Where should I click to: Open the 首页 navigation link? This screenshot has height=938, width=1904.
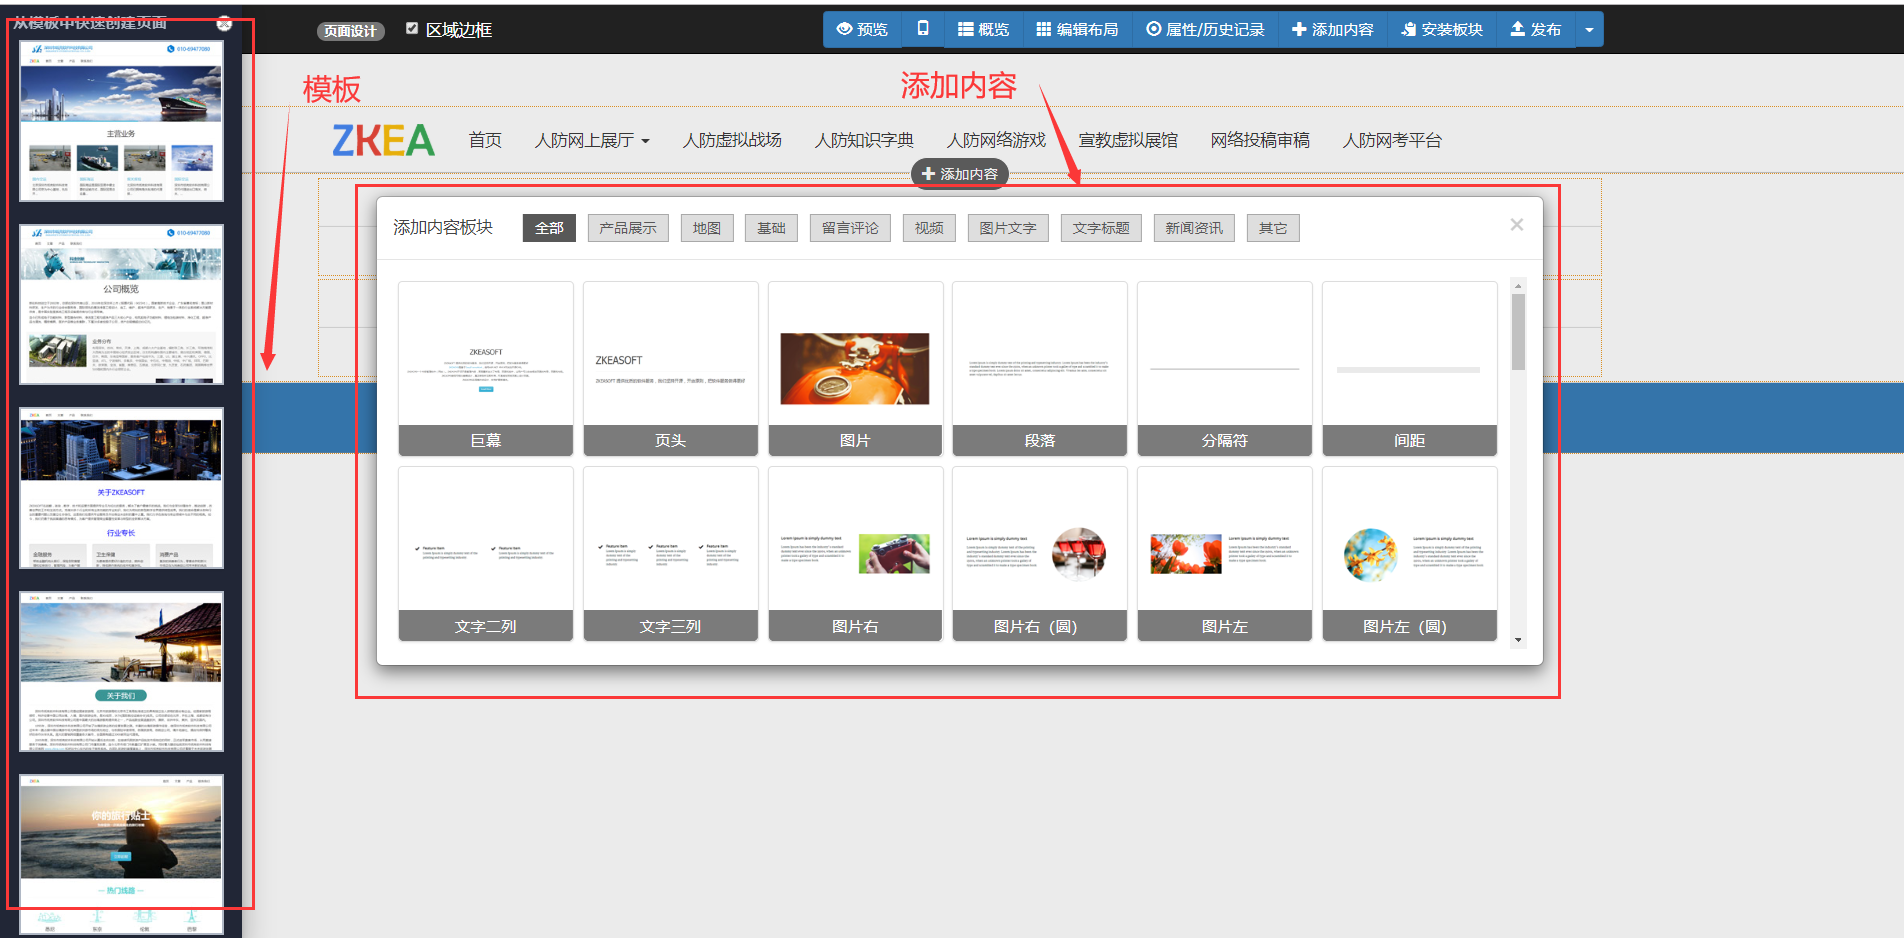click(x=485, y=141)
